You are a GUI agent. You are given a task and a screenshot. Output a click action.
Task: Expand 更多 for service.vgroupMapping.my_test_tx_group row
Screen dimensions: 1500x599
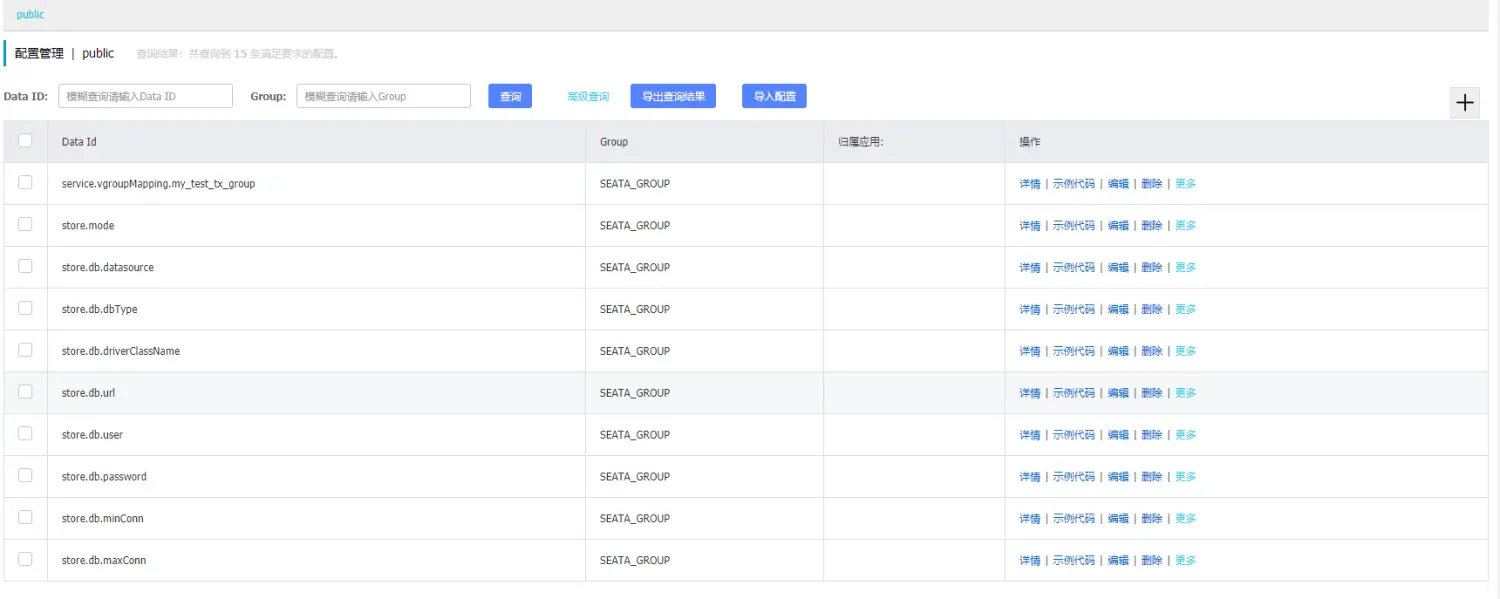1185,184
